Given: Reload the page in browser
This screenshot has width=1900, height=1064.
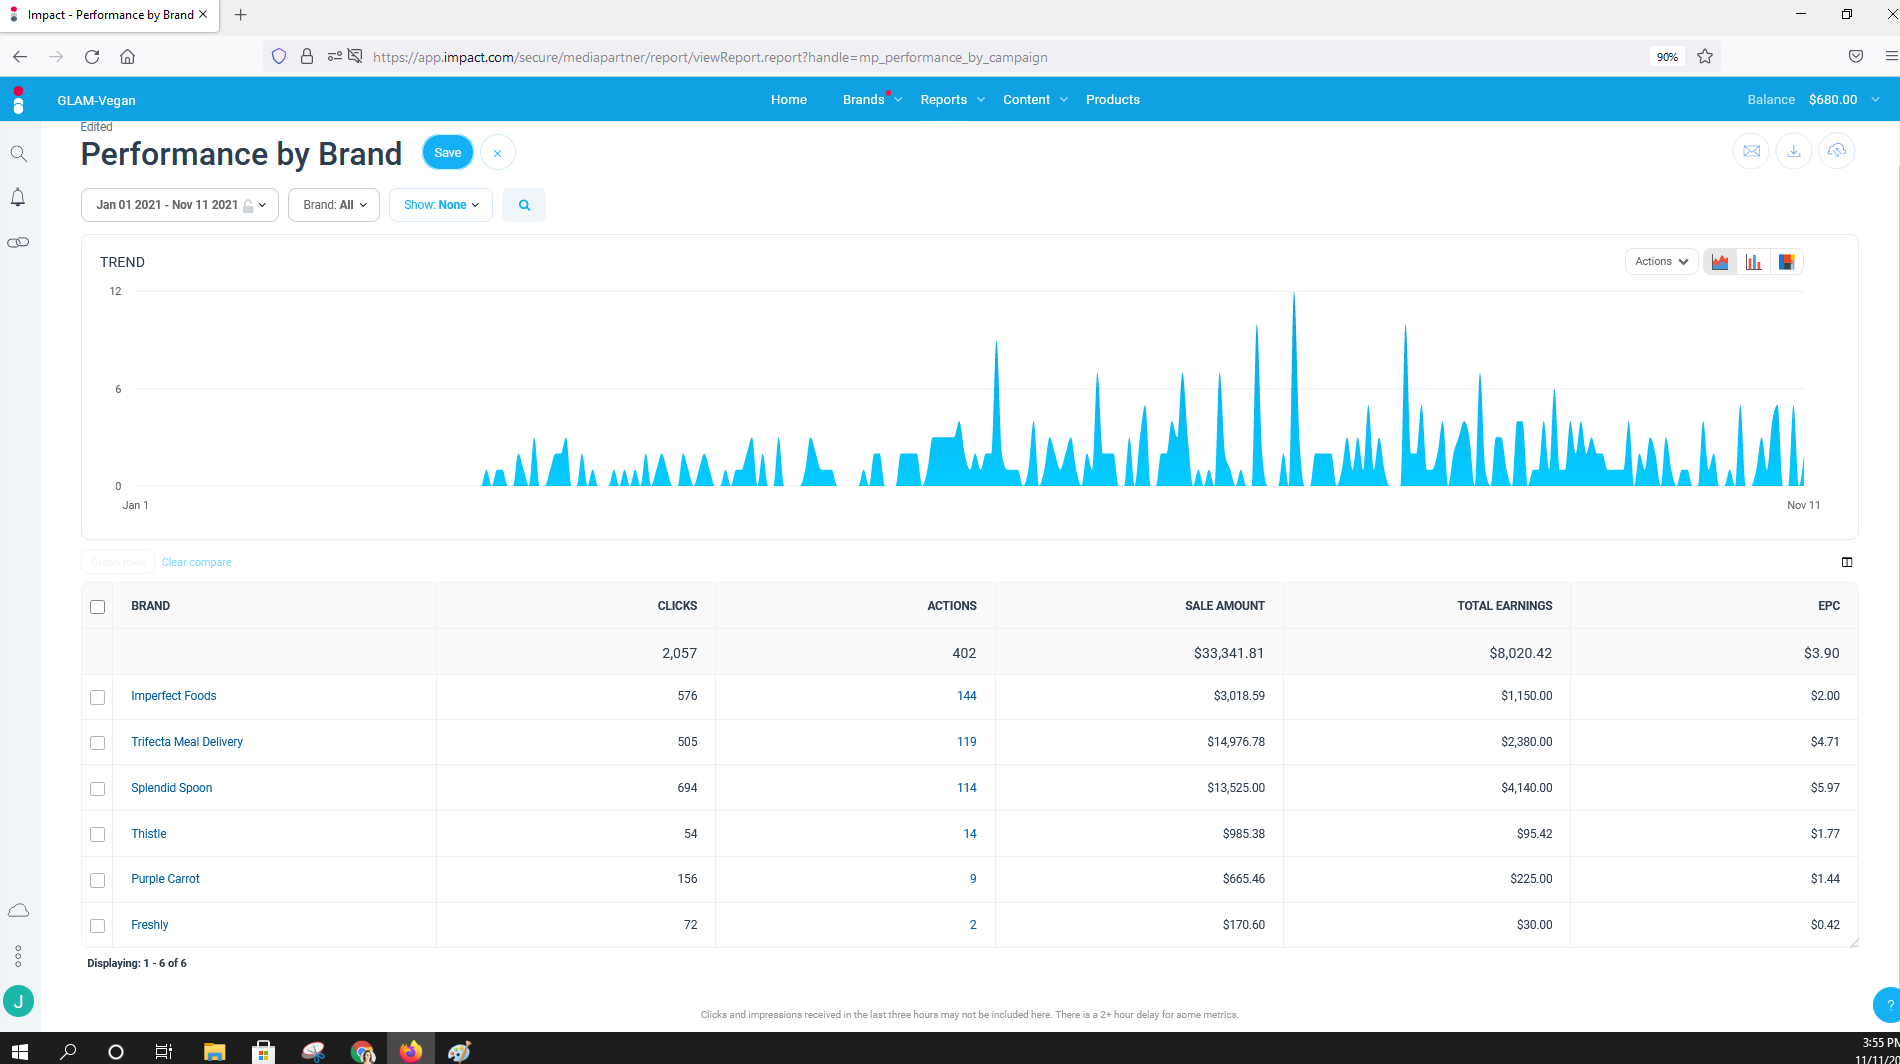Looking at the screenshot, I should coord(92,57).
